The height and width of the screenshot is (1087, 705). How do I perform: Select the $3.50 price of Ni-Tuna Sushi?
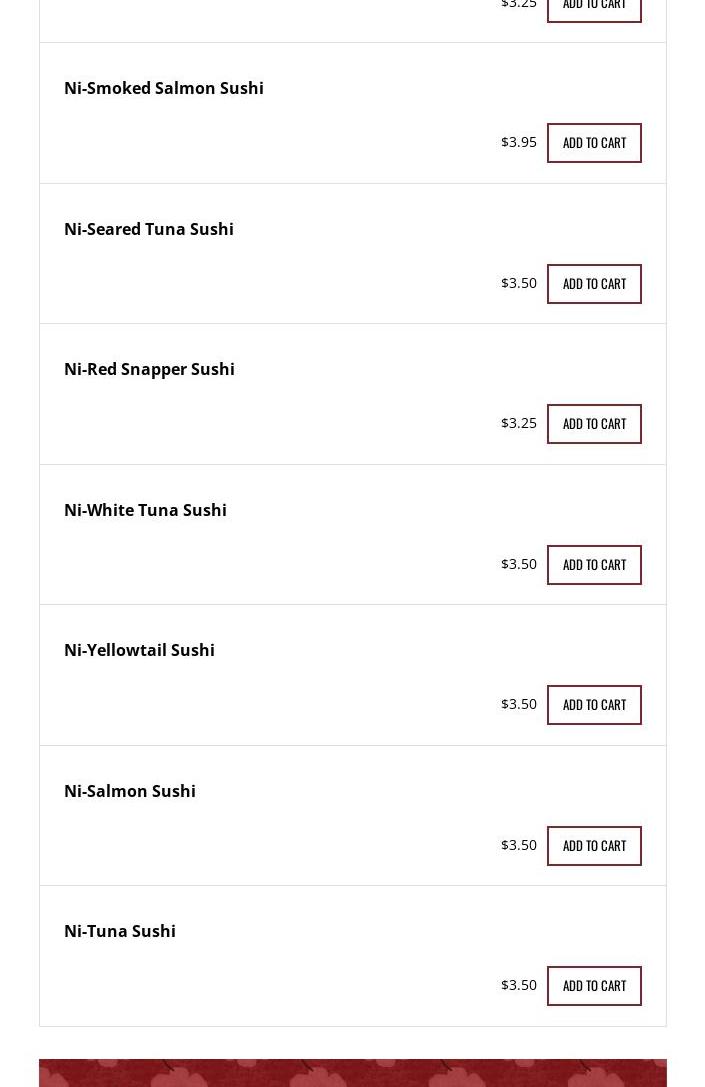coord(519,985)
